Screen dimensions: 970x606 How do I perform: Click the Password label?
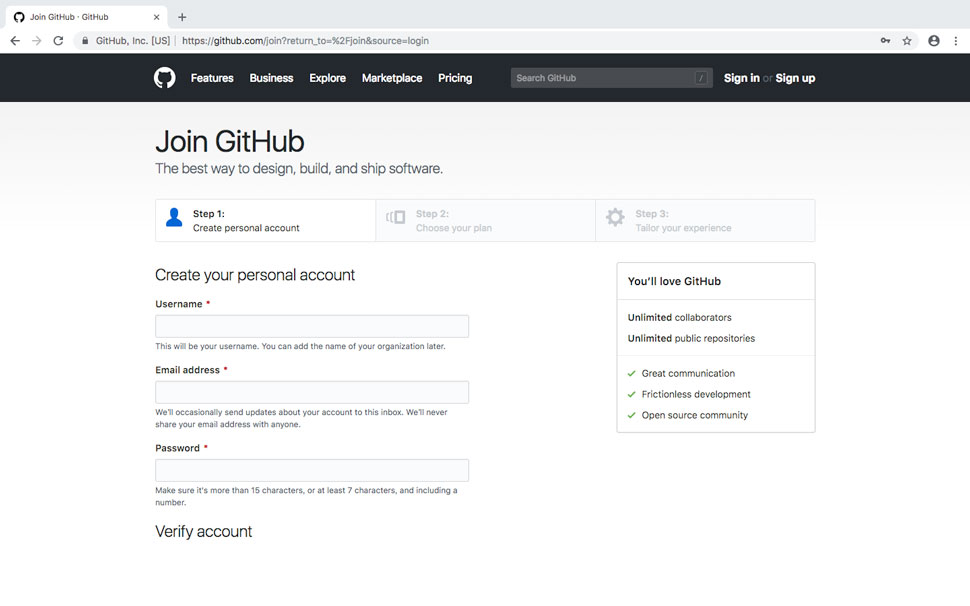point(178,448)
